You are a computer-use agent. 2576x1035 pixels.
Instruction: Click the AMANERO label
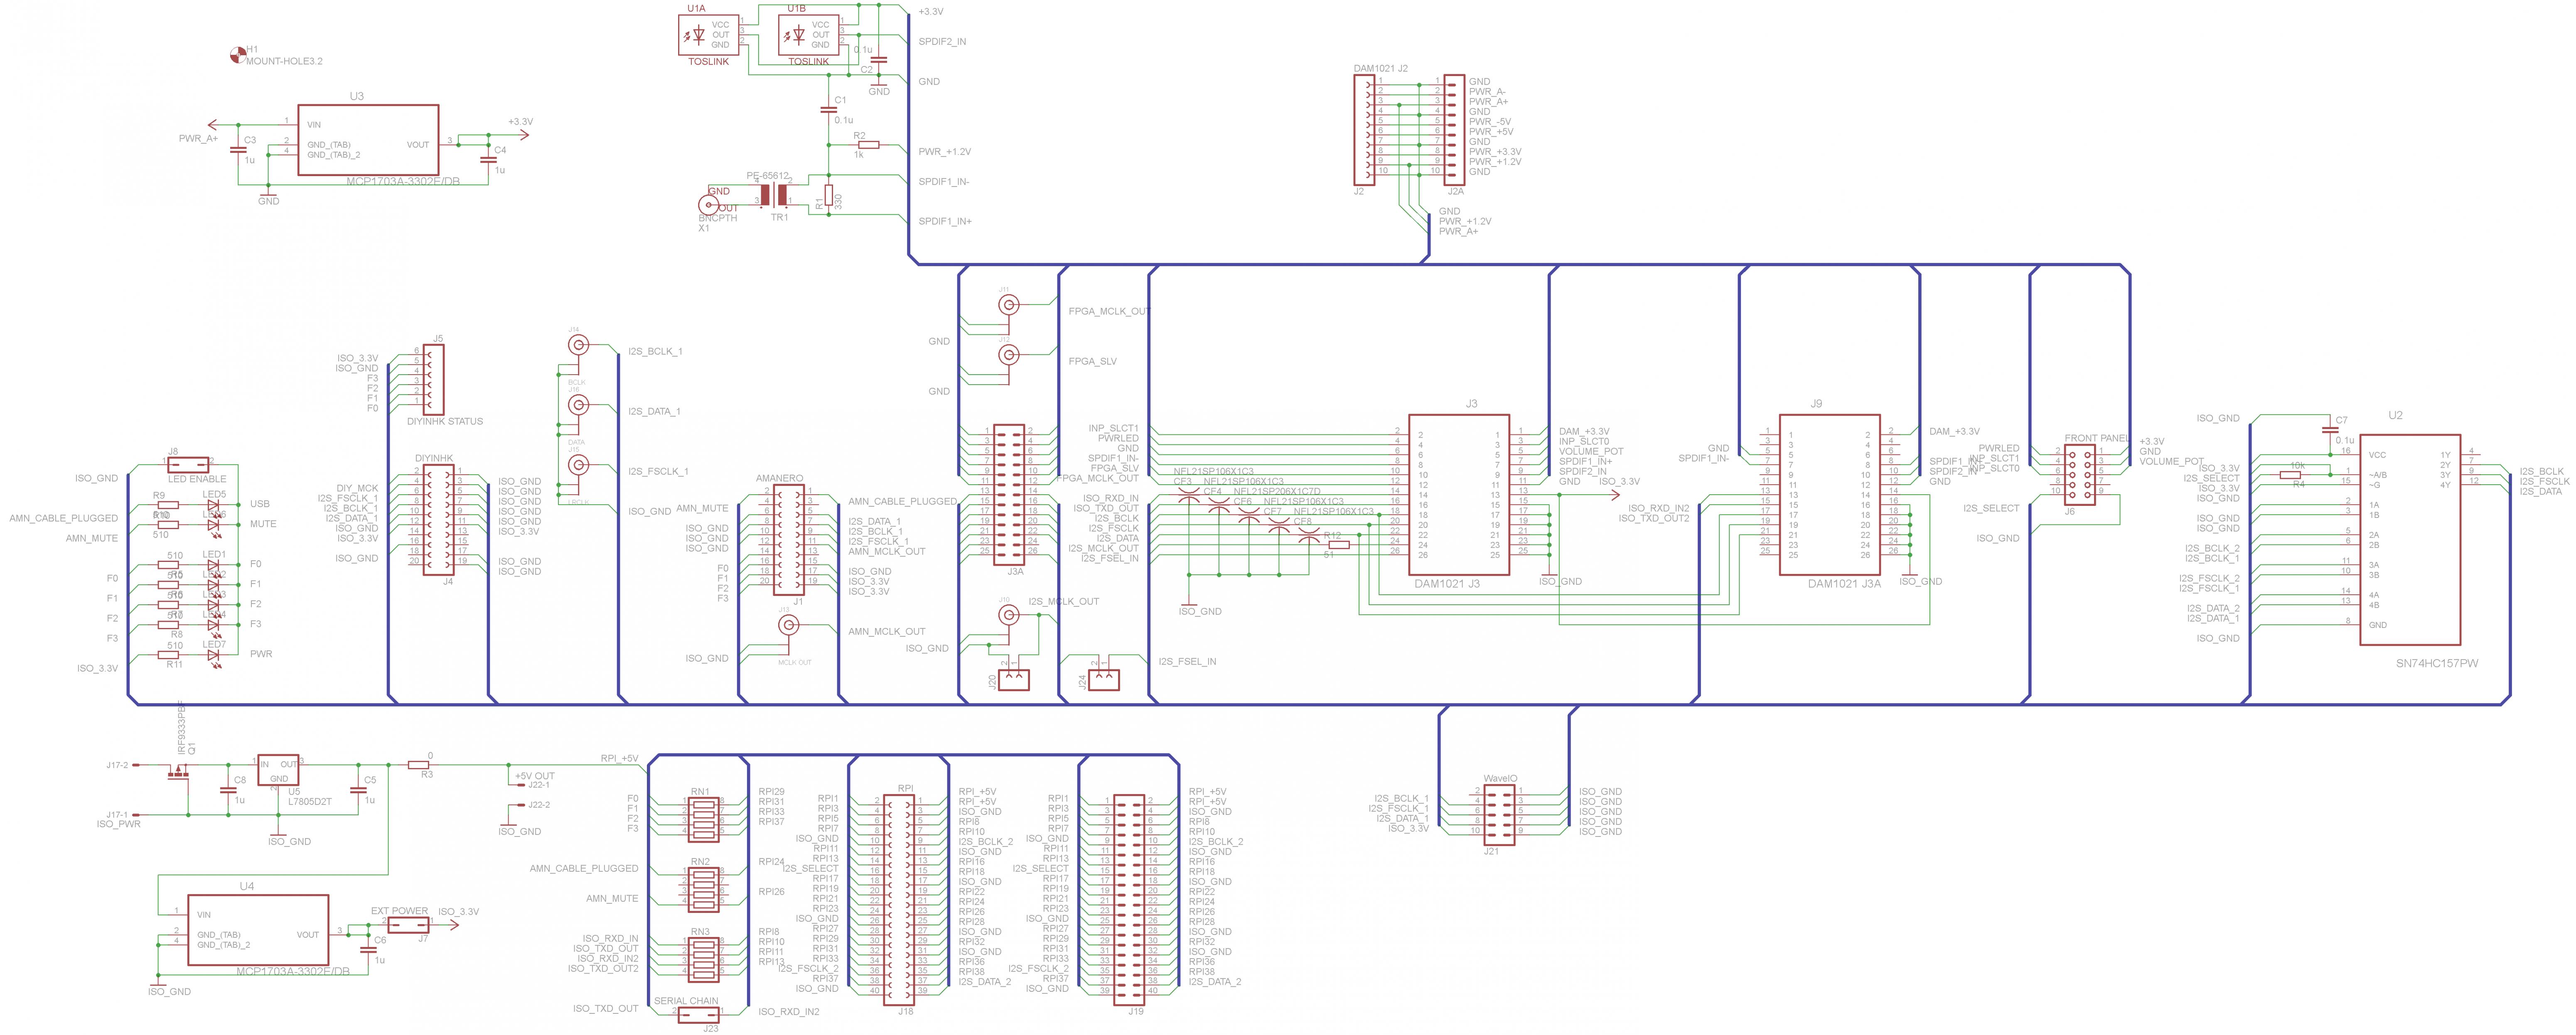pos(779,479)
